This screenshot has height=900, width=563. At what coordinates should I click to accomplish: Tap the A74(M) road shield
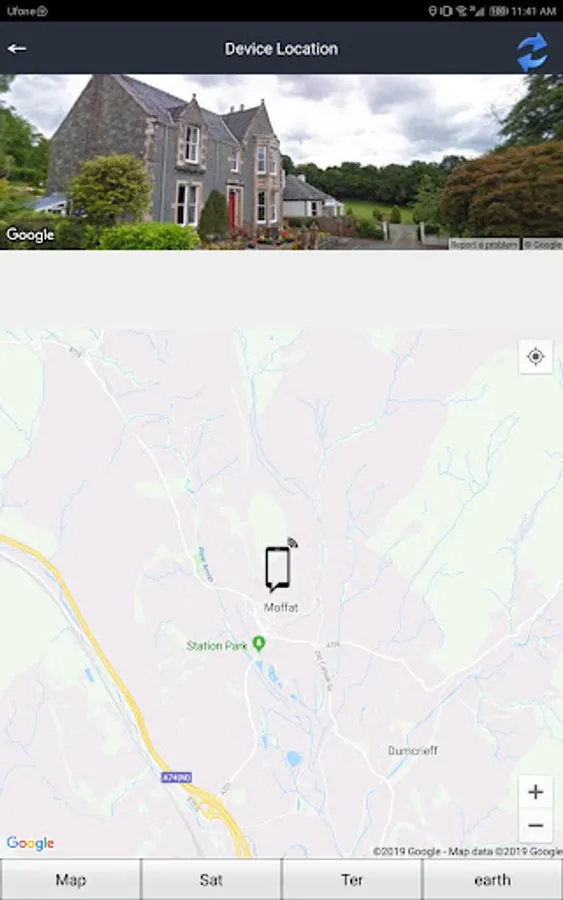(177, 777)
